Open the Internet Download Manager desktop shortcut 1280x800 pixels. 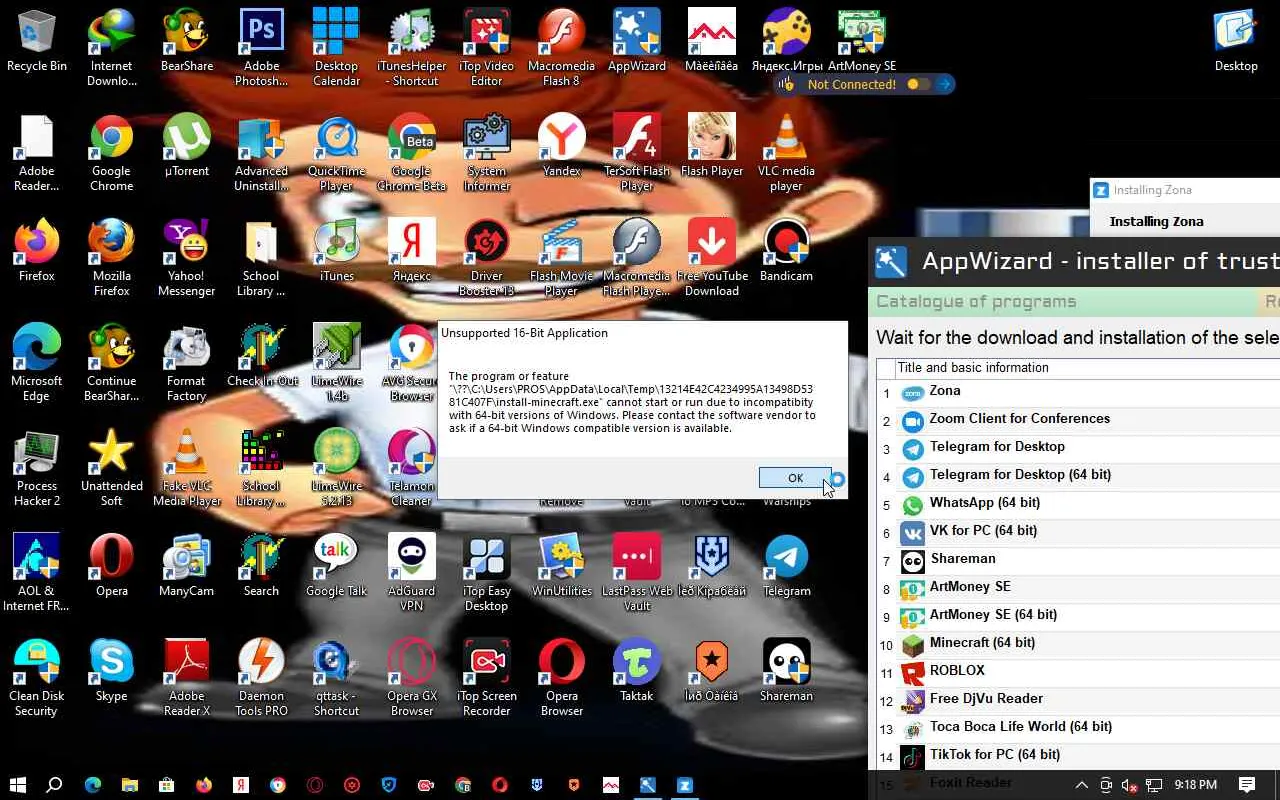112,48
